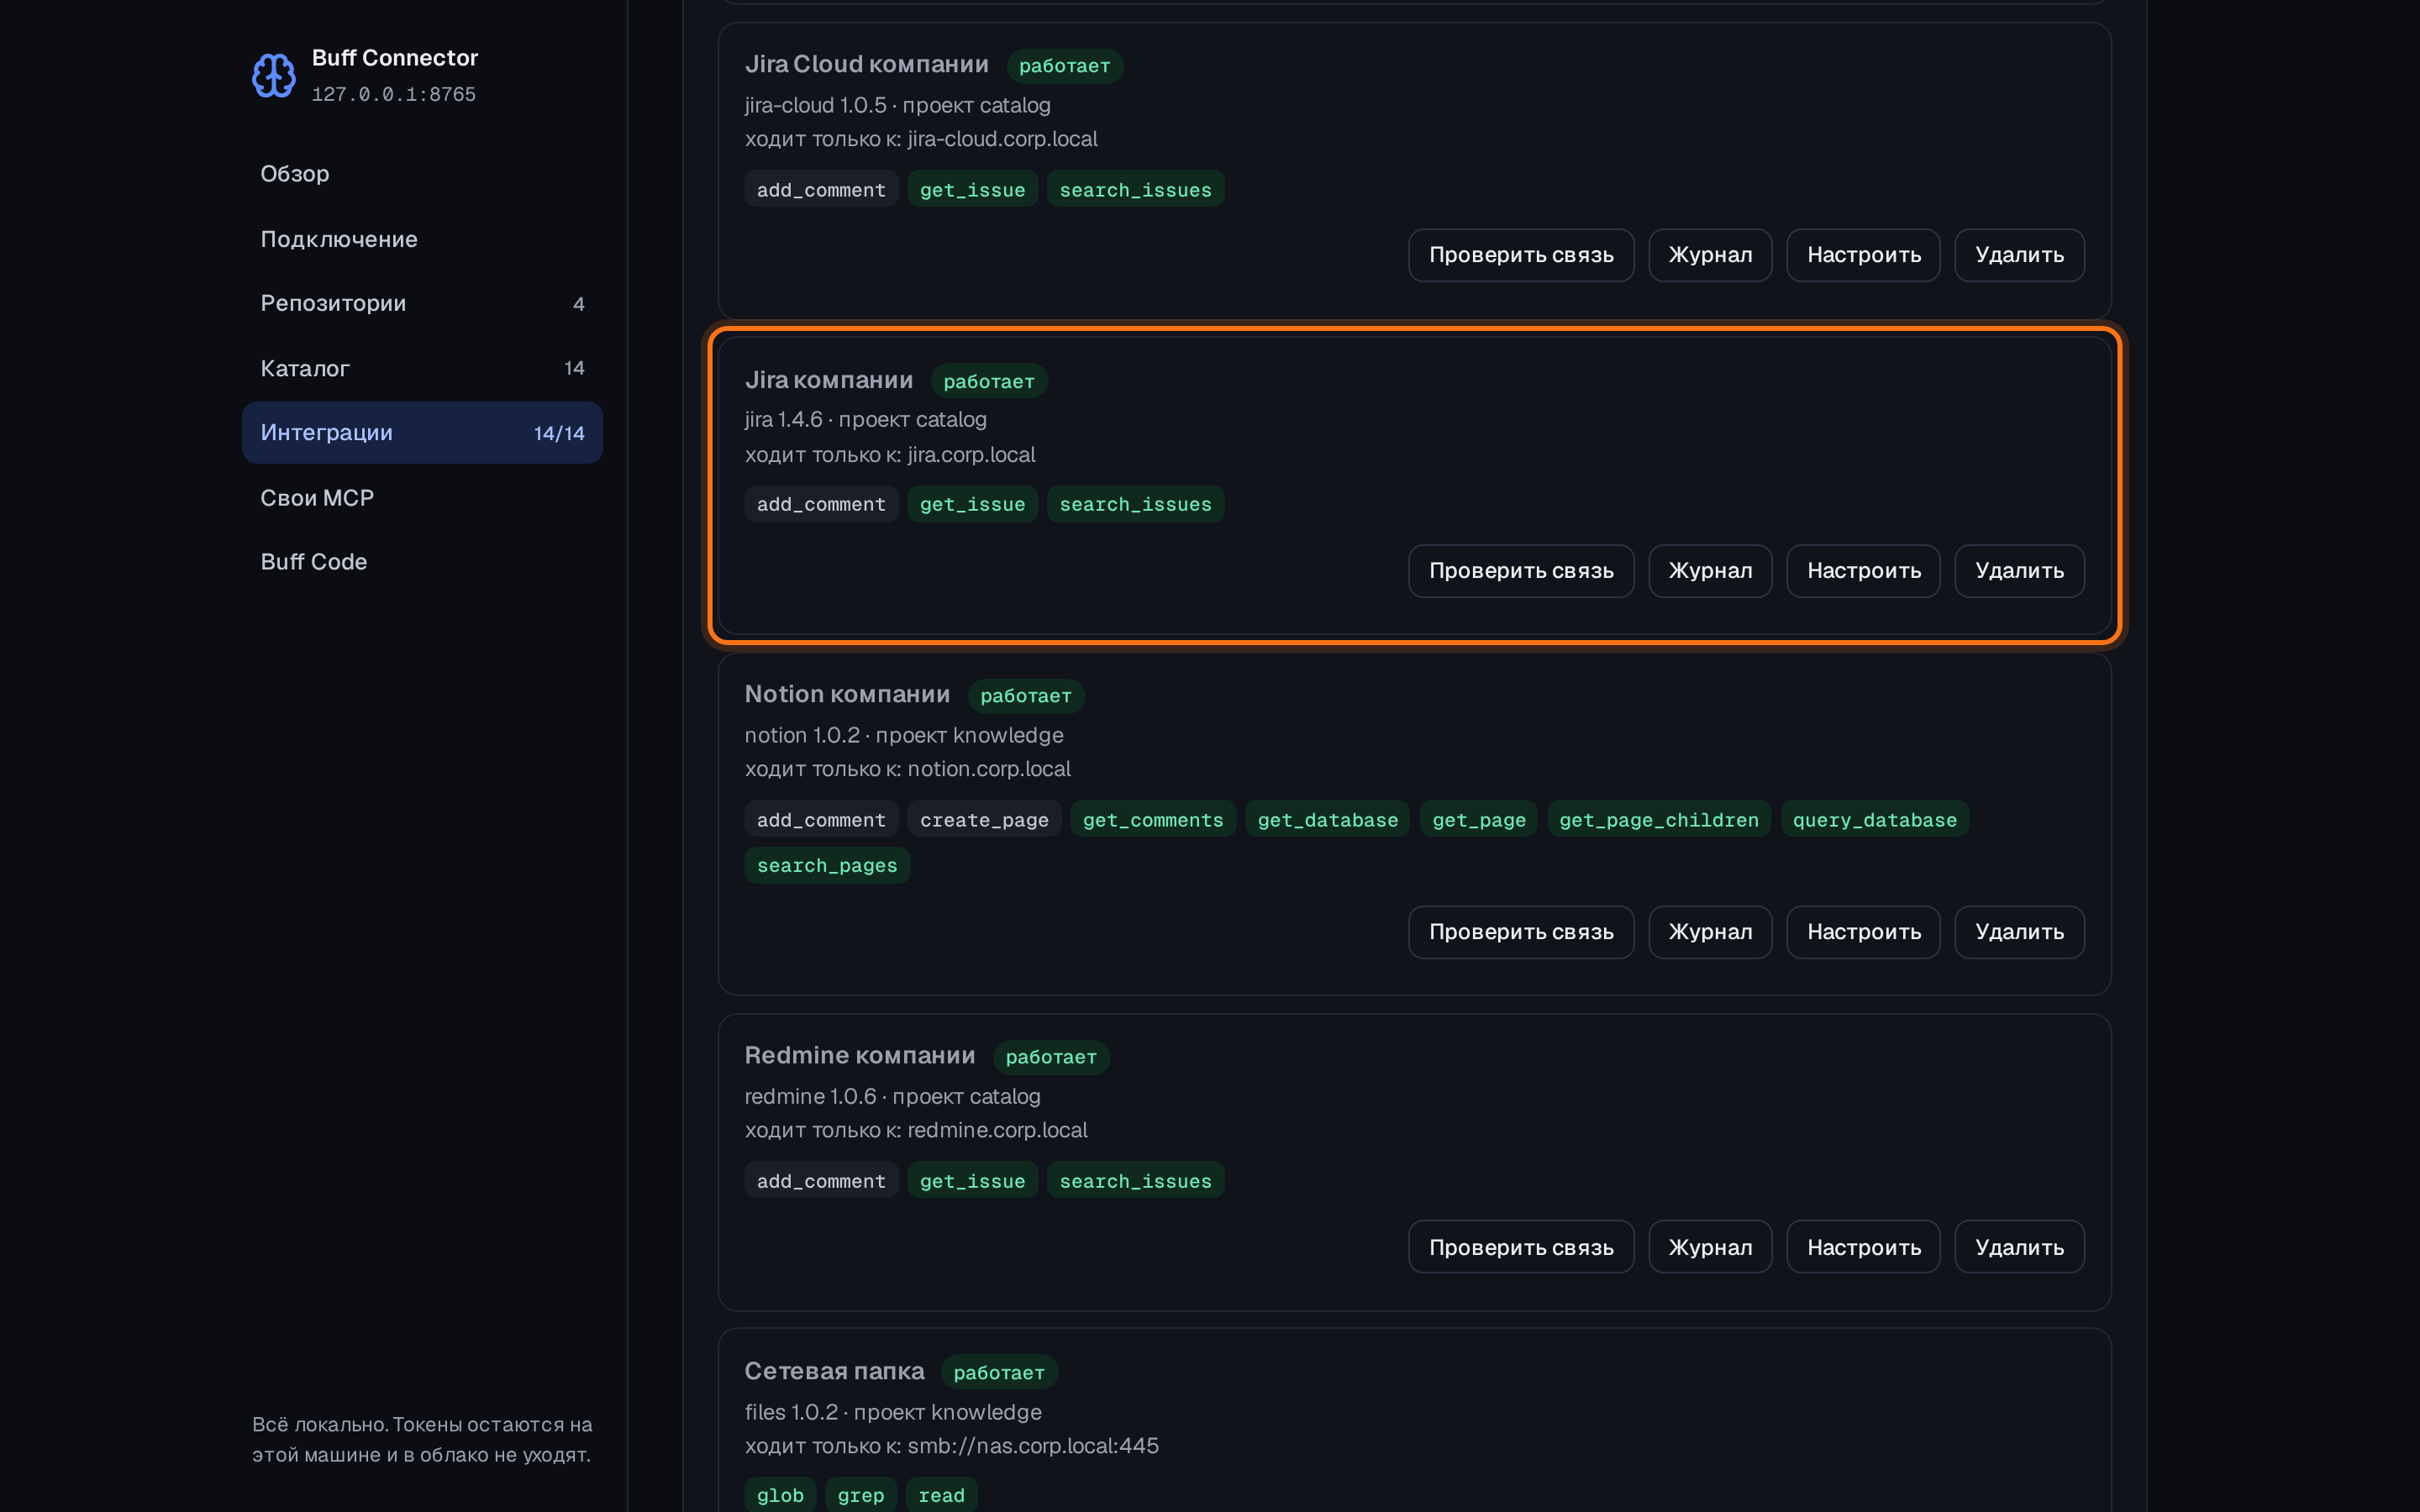This screenshot has width=2420, height=1512.
Task: Click the query_database tool tag
Action: tap(1874, 820)
